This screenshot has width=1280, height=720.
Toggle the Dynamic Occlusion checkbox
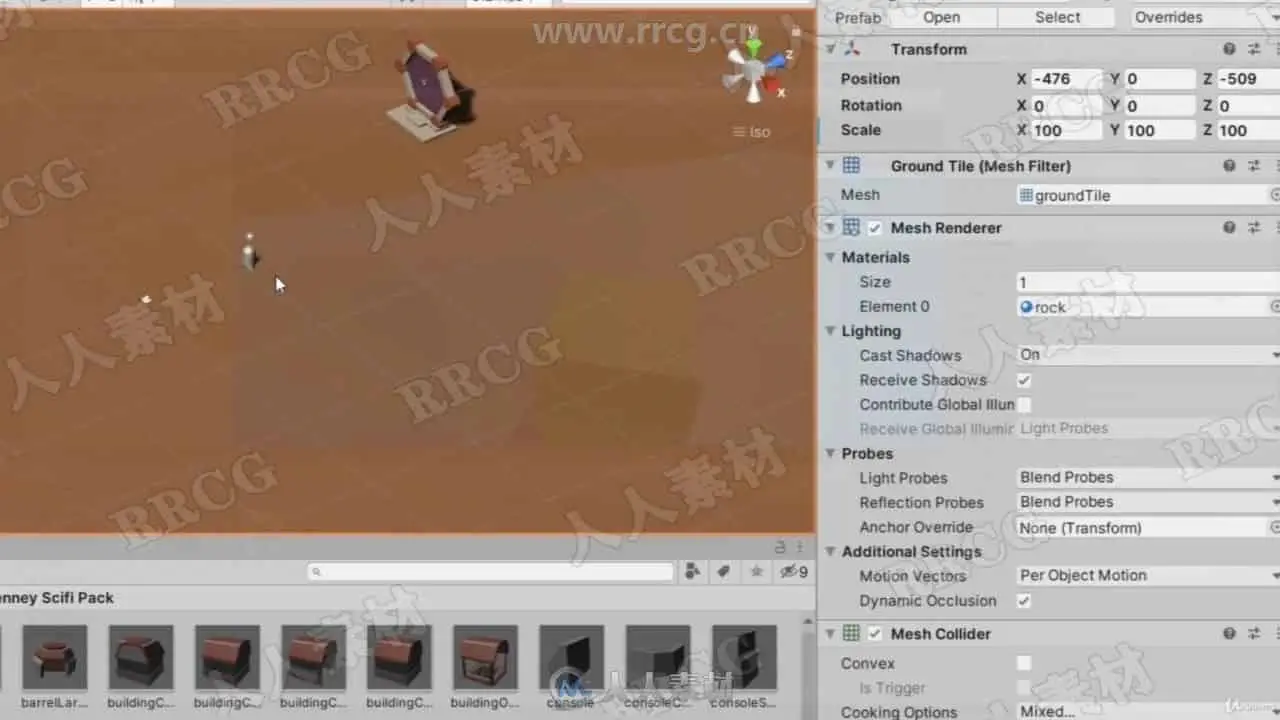pyautogui.click(x=1024, y=601)
